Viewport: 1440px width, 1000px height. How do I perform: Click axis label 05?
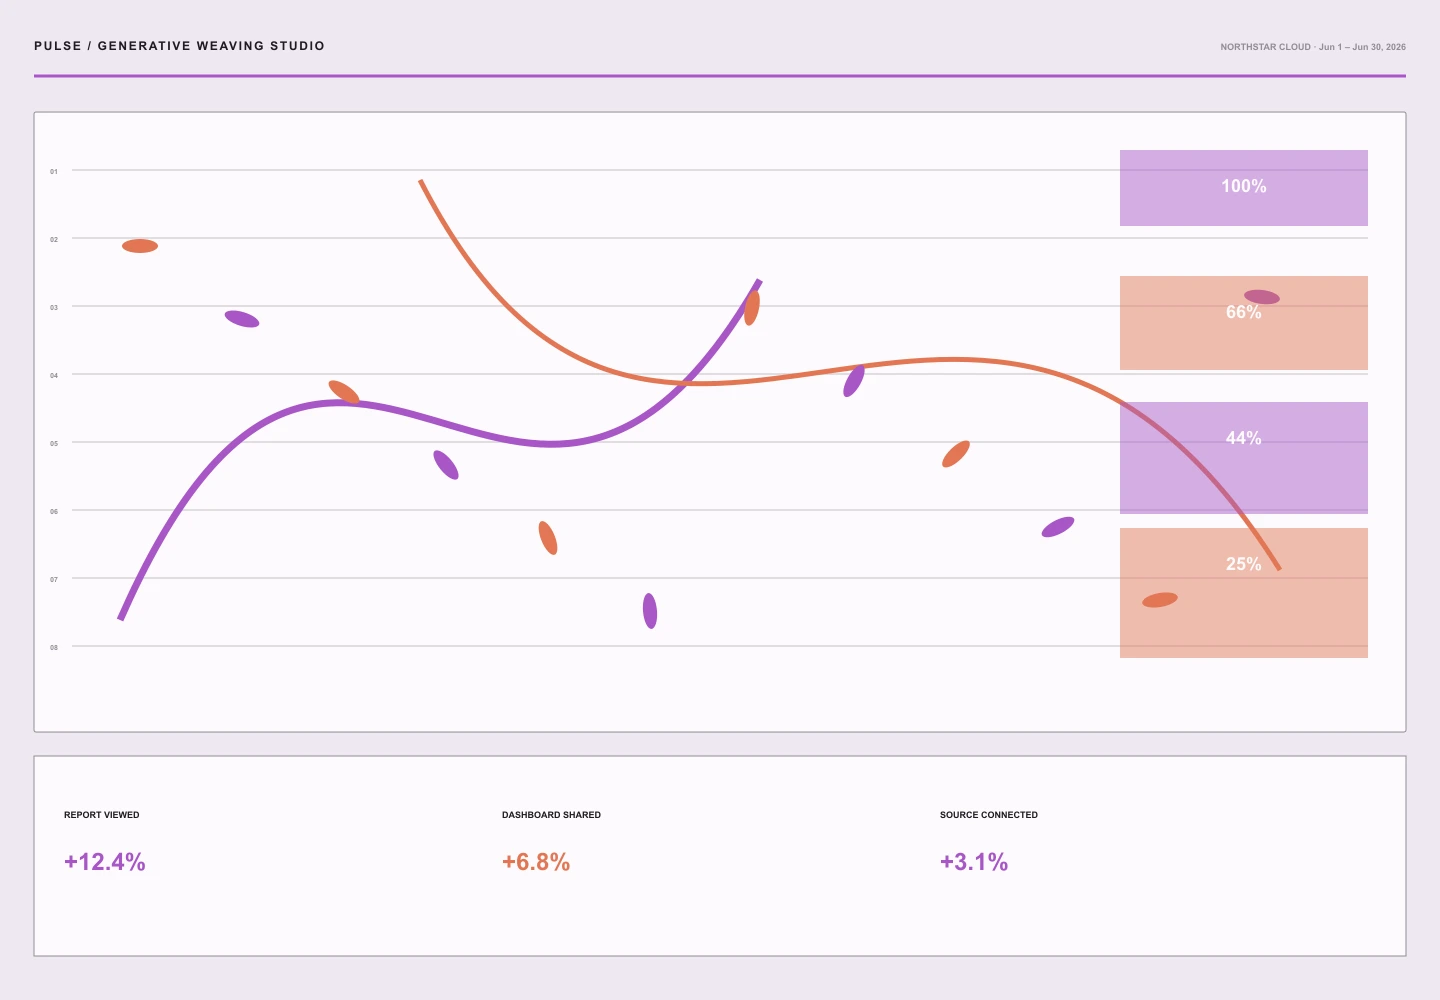(54, 444)
